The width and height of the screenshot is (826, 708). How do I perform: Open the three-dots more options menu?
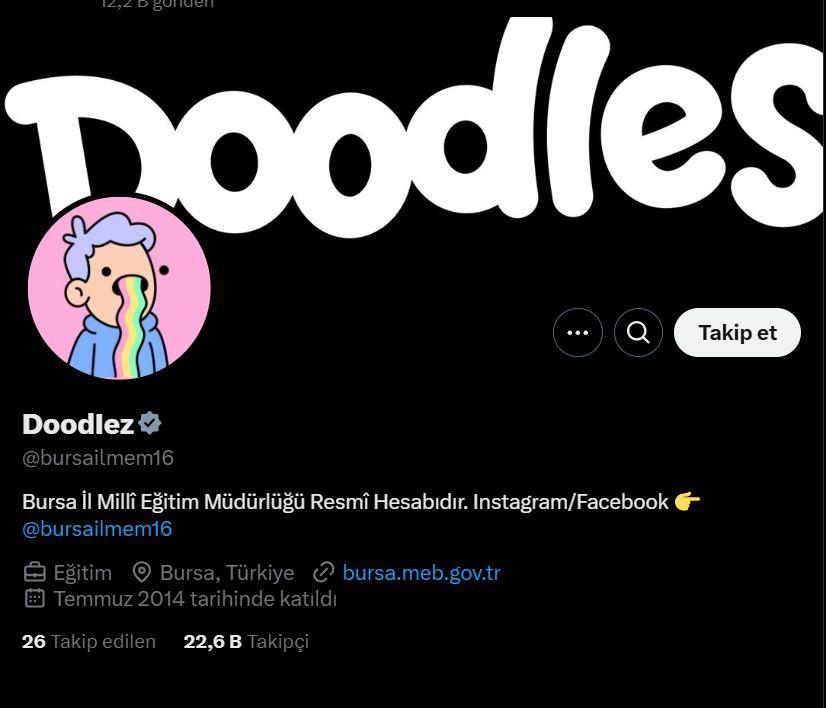577,332
